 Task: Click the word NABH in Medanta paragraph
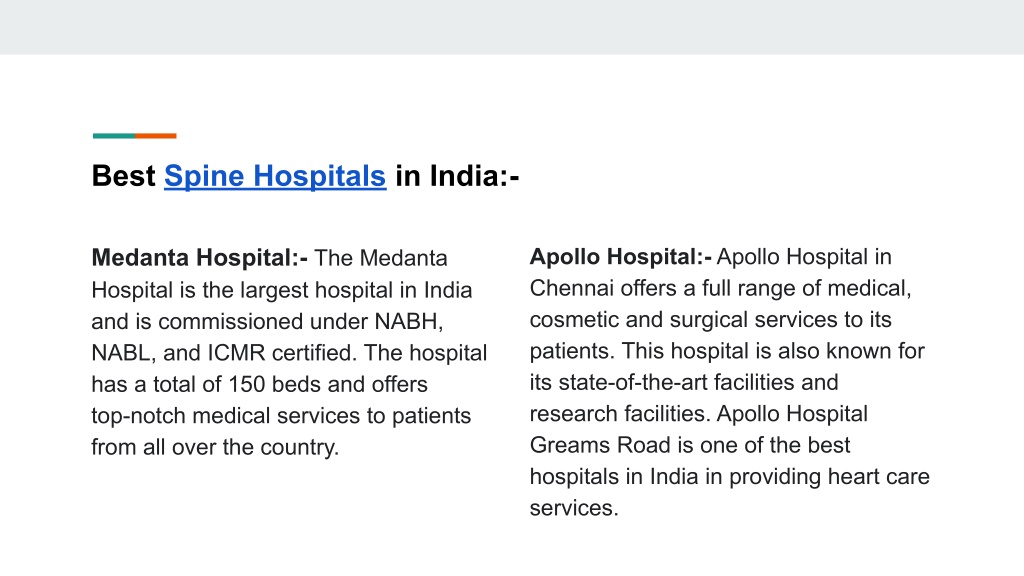[x=409, y=321]
